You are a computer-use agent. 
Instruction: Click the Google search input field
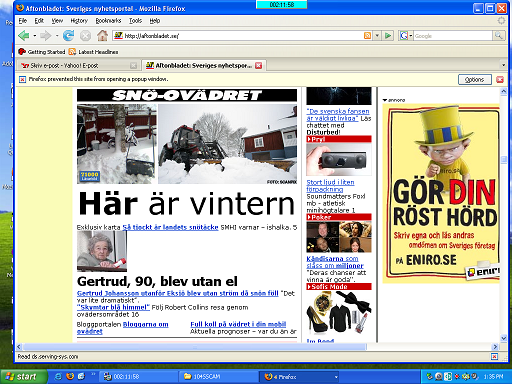453,36
